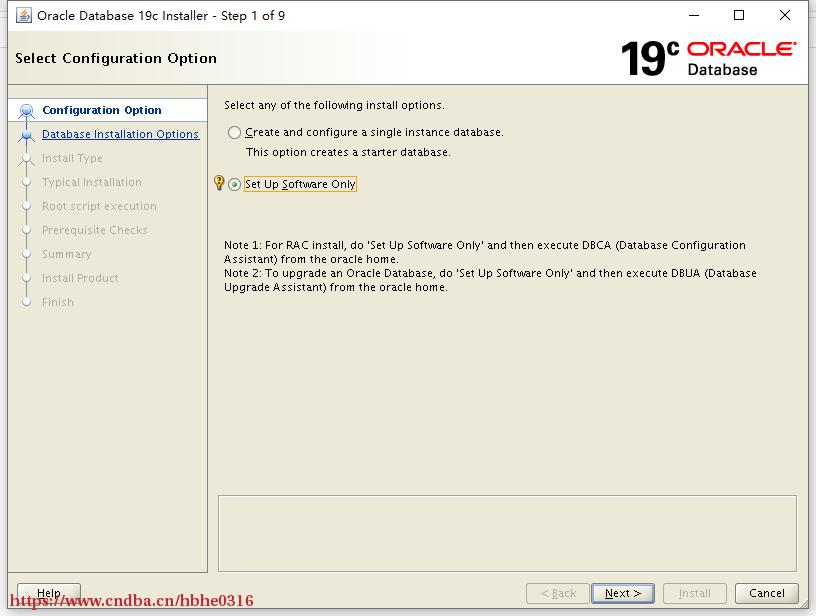This screenshot has height=616, width=816.
Task: Click the Configuration Option step marker icon
Action: 26,111
